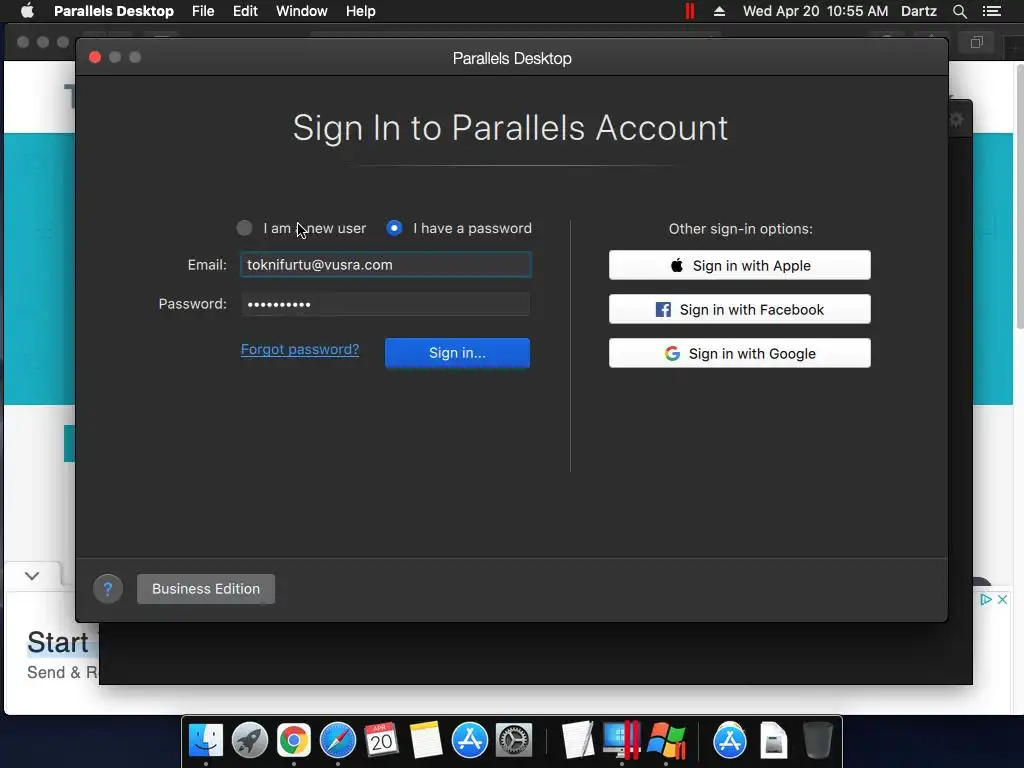
Task: Select the "I have a password" radio button
Action: (394, 228)
